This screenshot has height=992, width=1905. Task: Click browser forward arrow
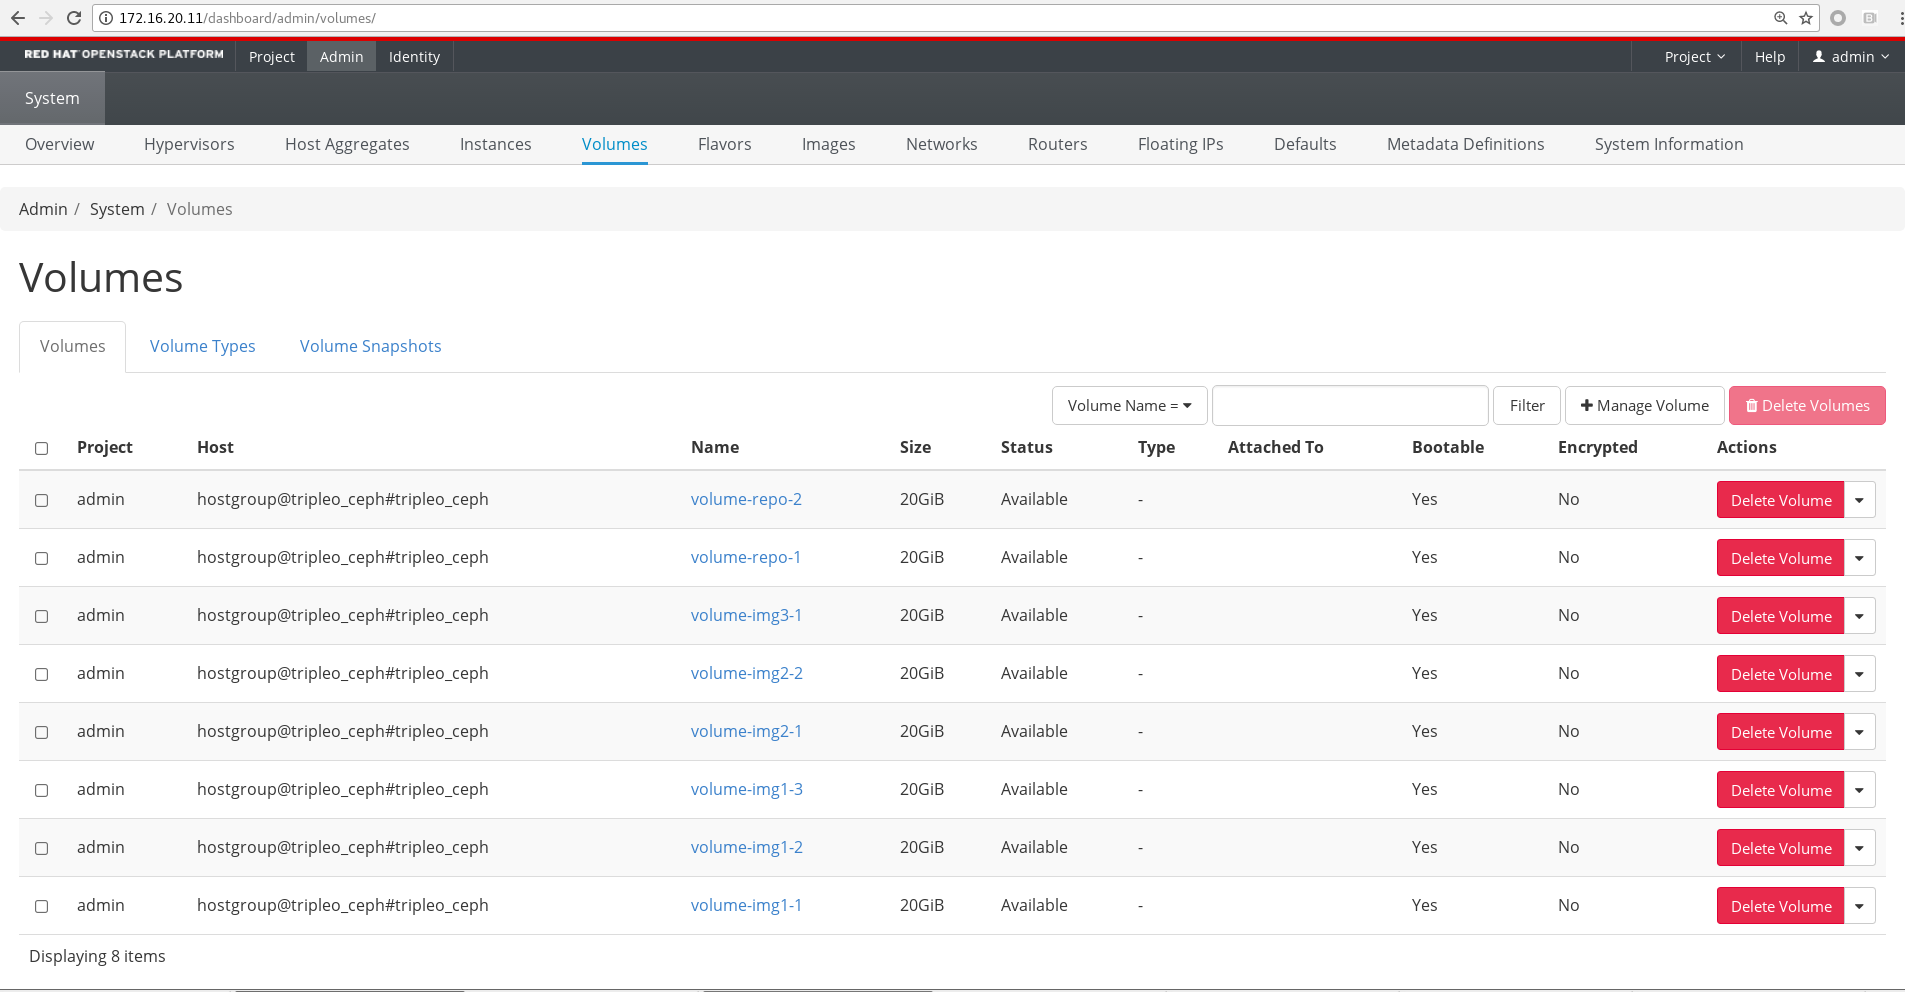(x=46, y=18)
